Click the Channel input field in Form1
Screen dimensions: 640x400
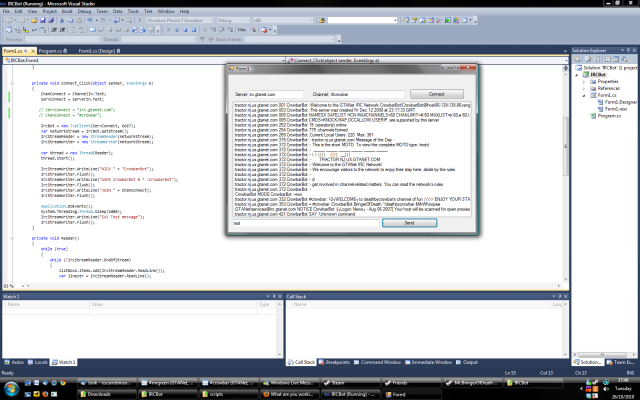(x=367, y=94)
